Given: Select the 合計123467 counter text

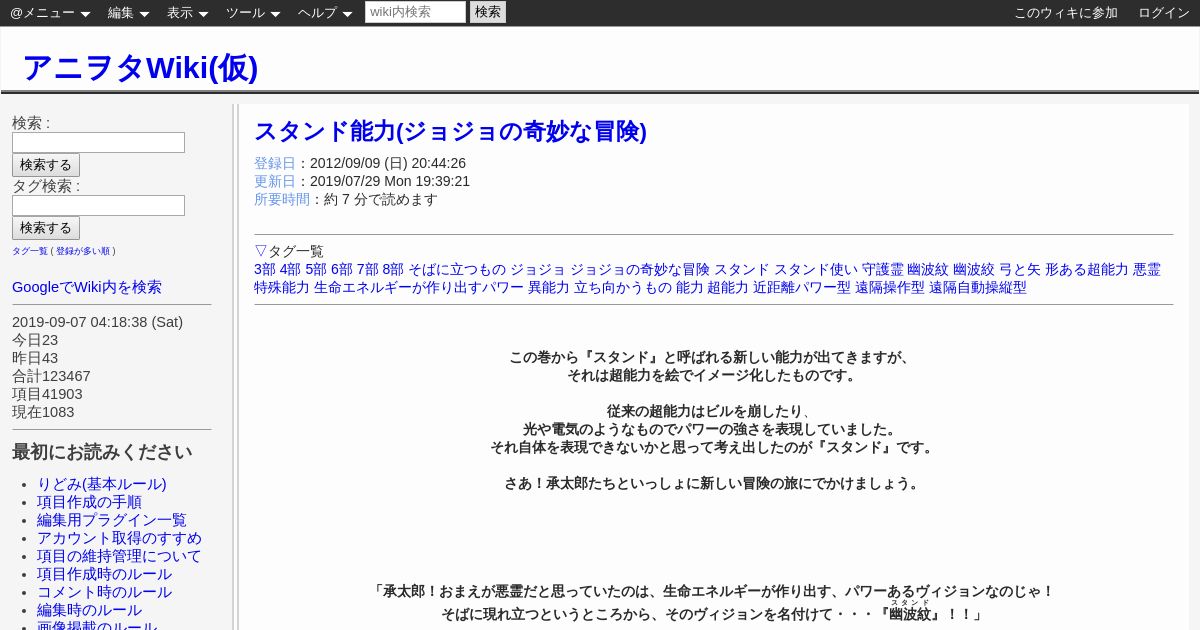Looking at the screenshot, I should pyautogui.click(x=51, y=376).
